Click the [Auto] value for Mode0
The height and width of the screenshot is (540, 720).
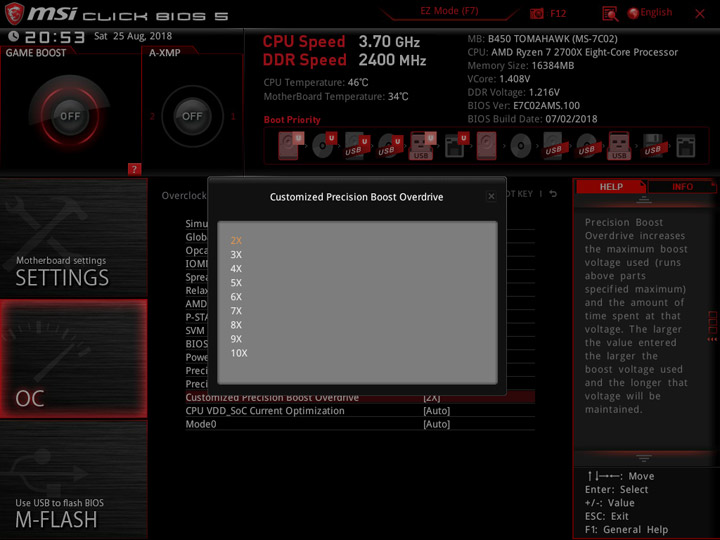436,424
